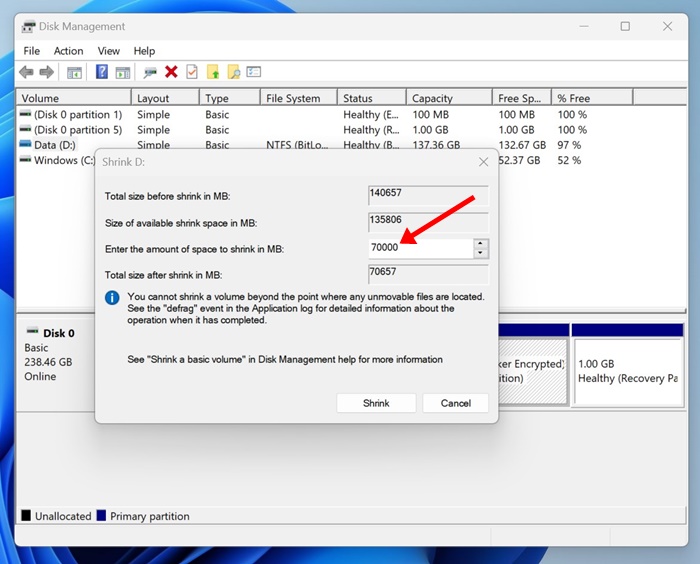
Task: Click the black Unallocated legend swatch
Action: click(26, 515)
